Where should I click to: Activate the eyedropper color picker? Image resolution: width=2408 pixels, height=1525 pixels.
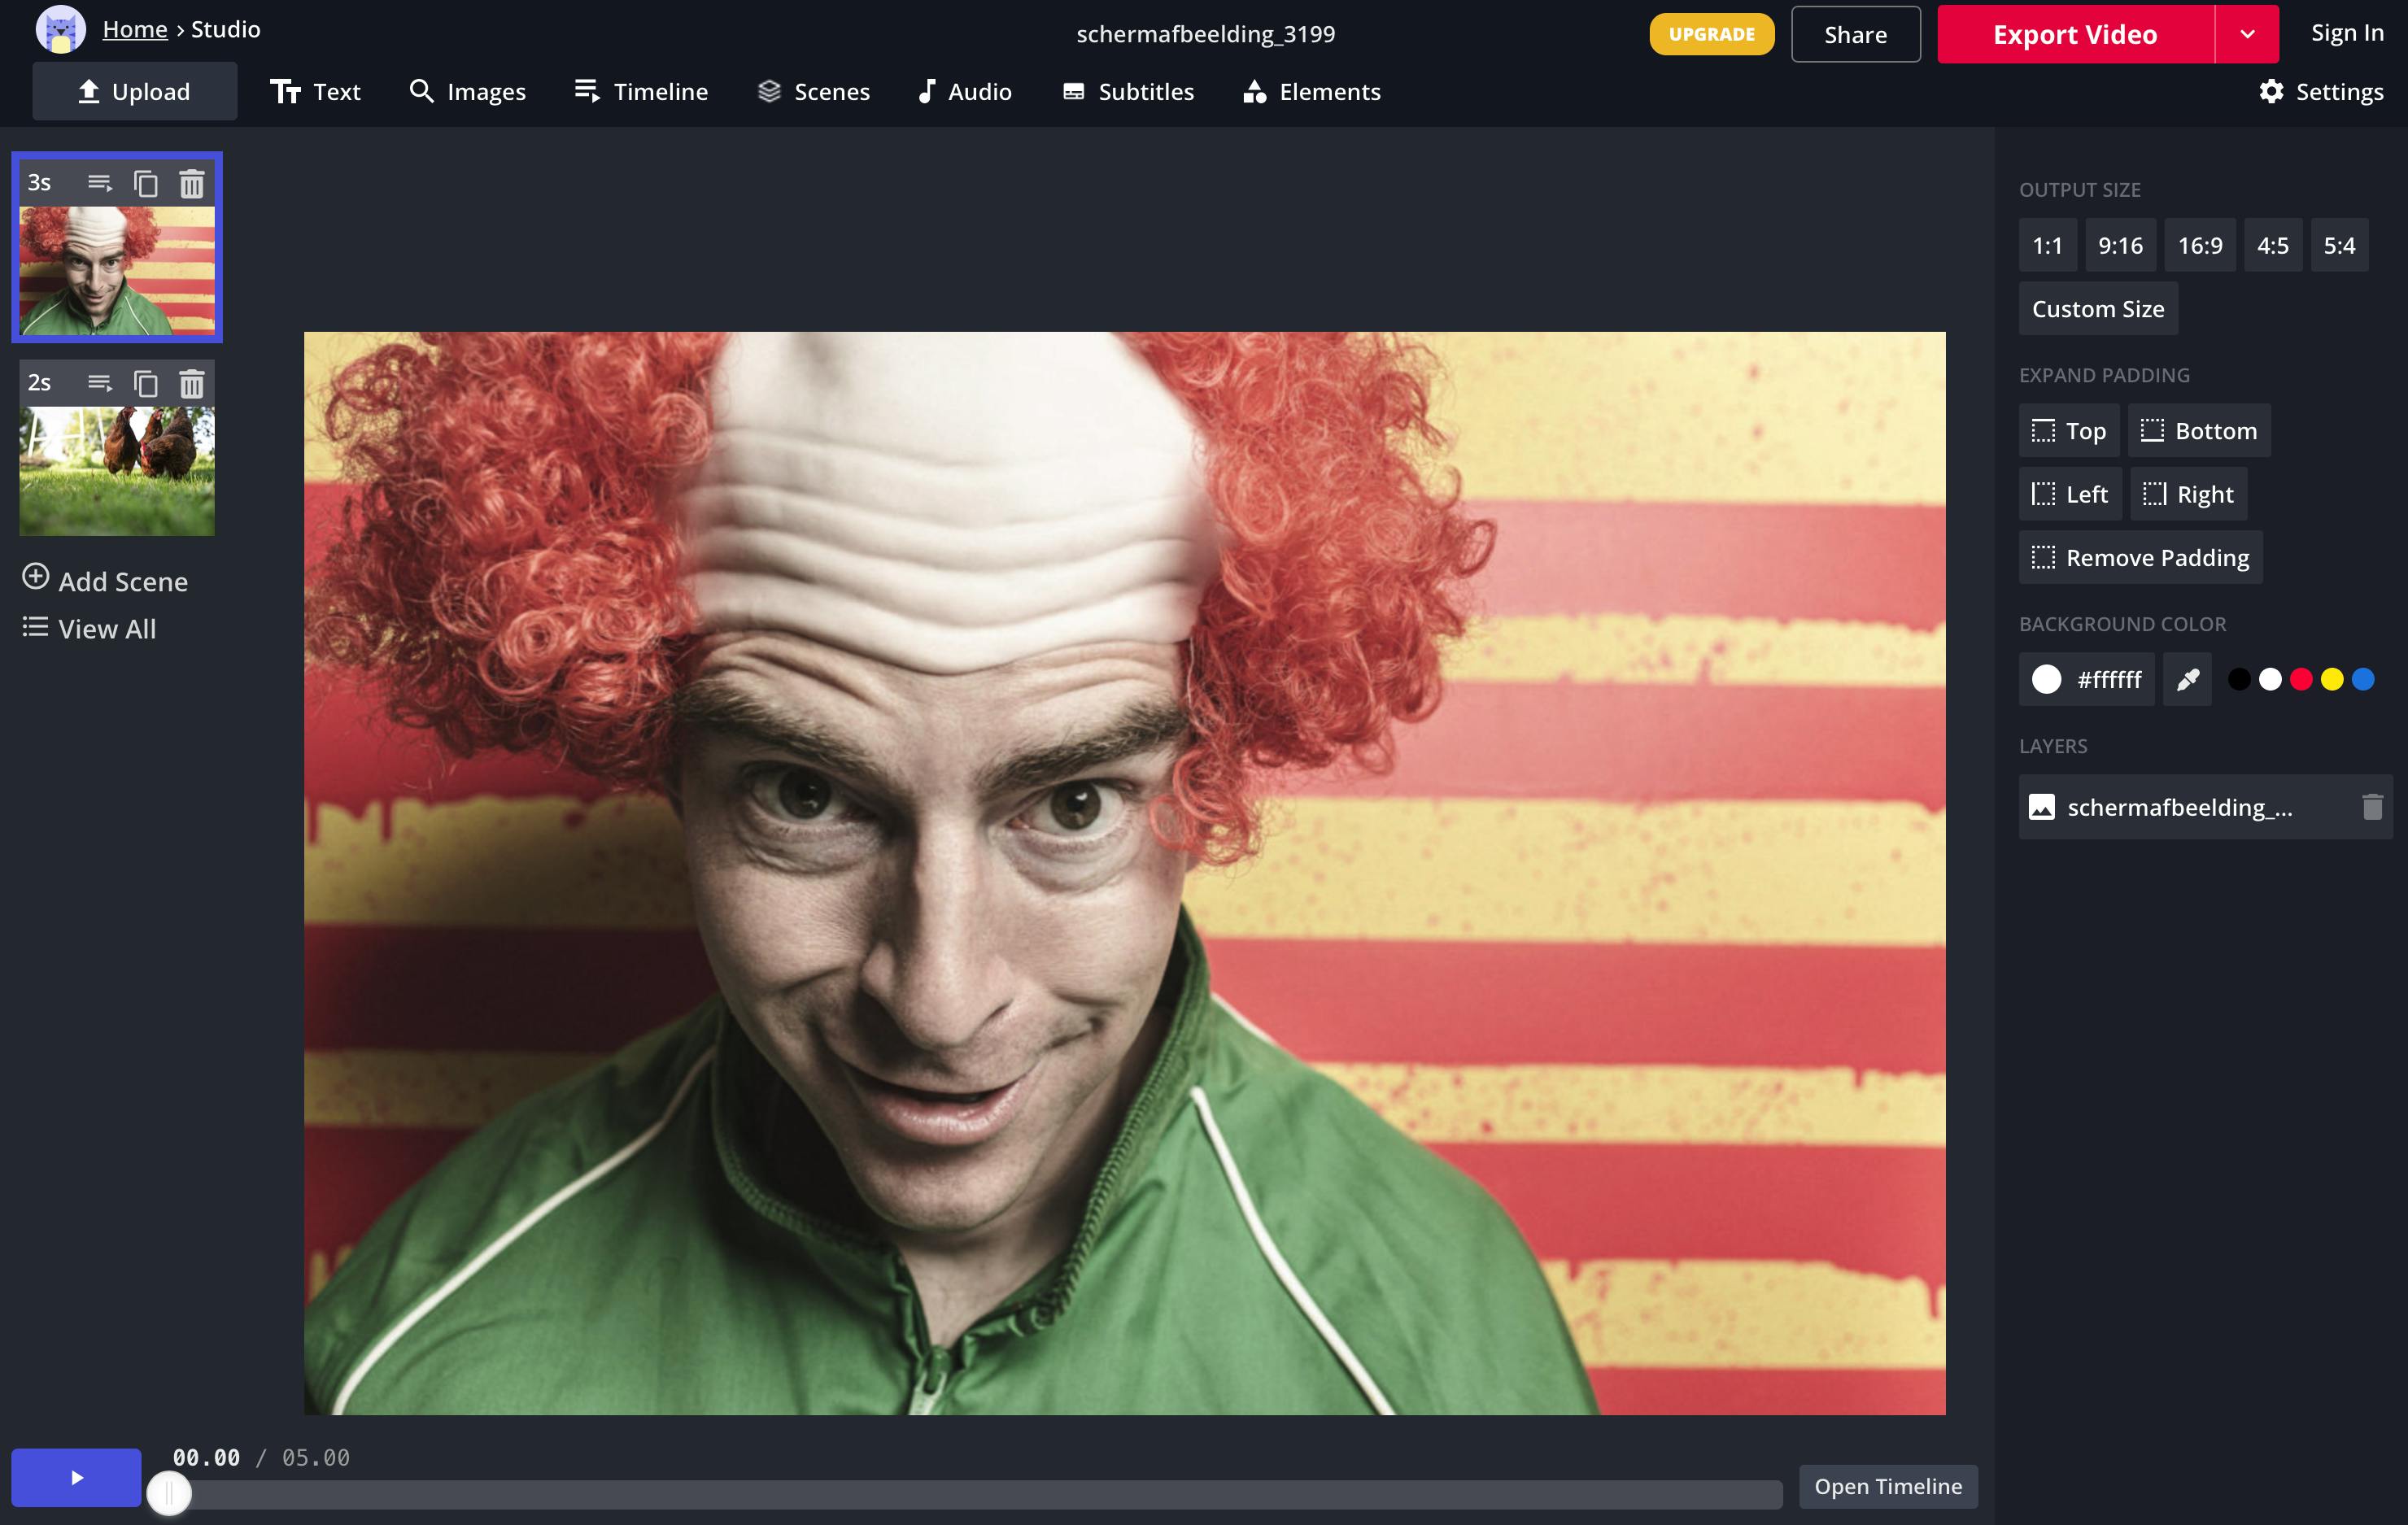point(2187,680)
